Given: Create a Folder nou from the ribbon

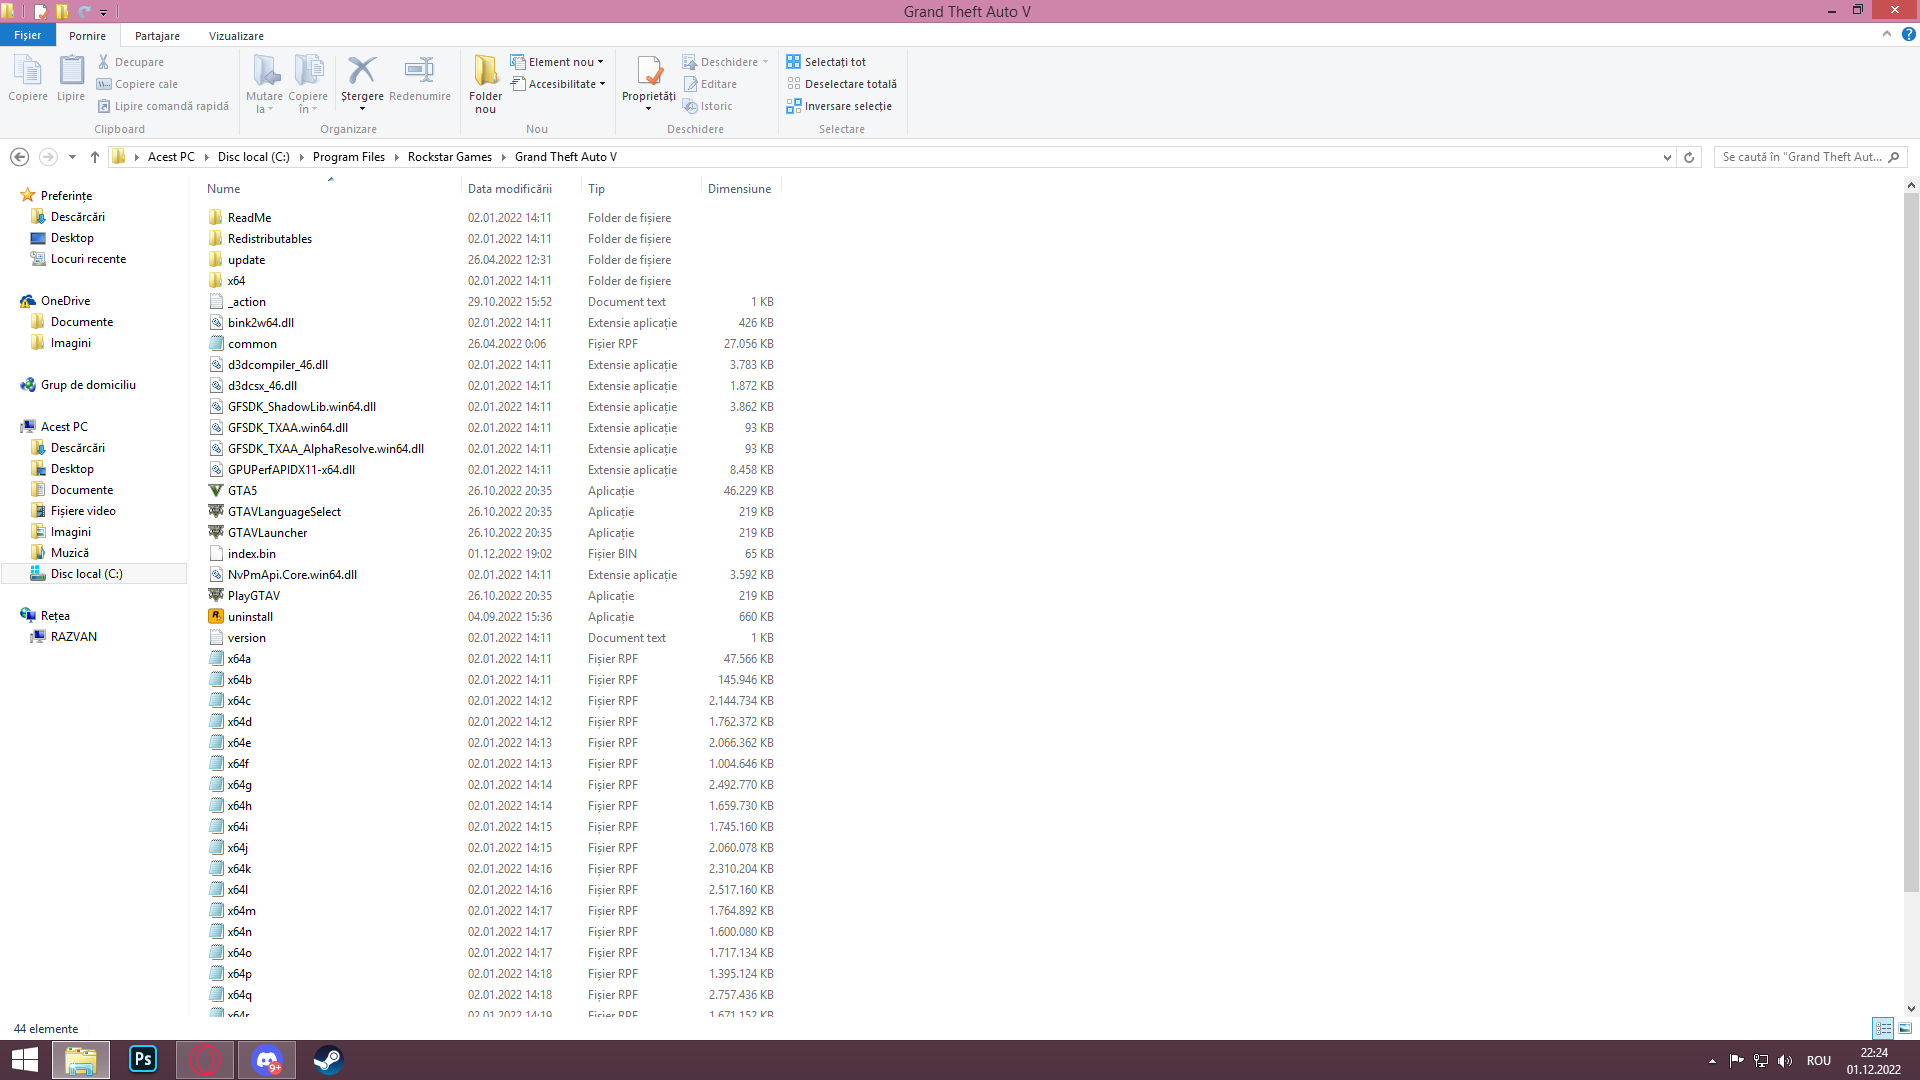Looking at the screenshot, I should [x=486, y=84].
